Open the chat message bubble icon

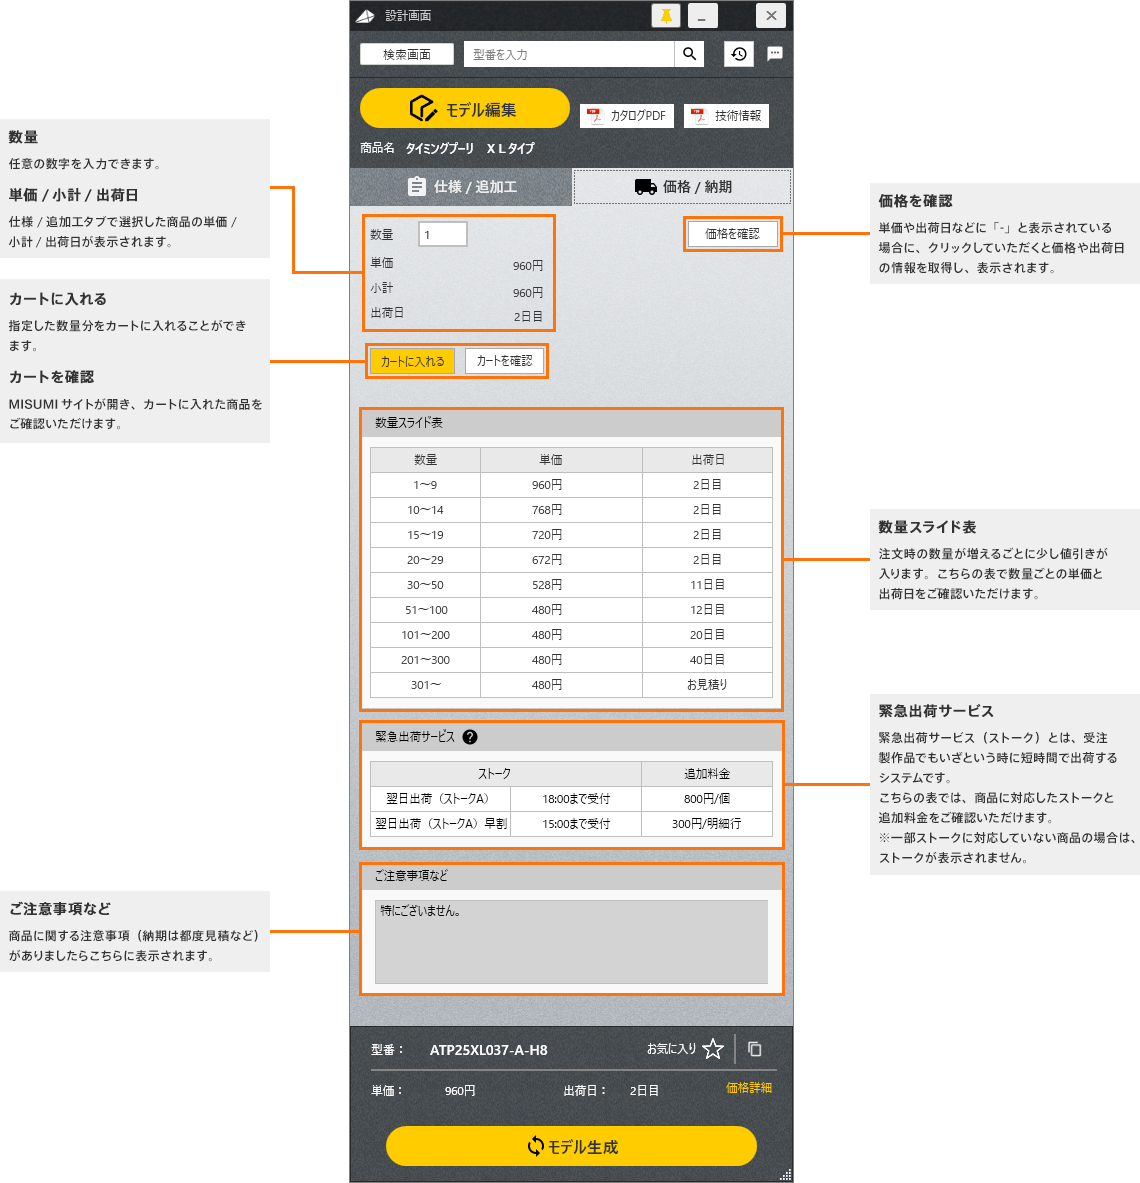coord(775,54)
